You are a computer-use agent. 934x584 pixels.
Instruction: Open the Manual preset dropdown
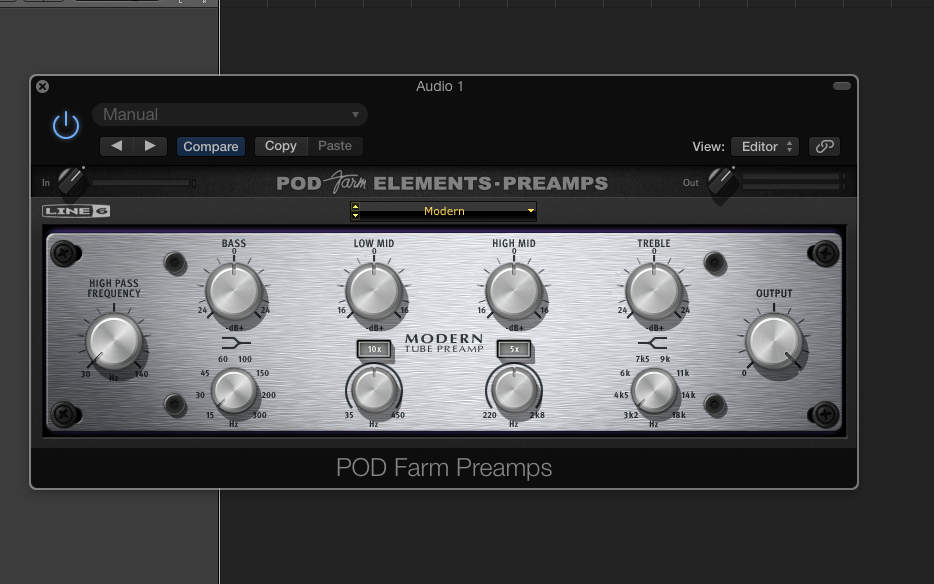coord(230,114)
